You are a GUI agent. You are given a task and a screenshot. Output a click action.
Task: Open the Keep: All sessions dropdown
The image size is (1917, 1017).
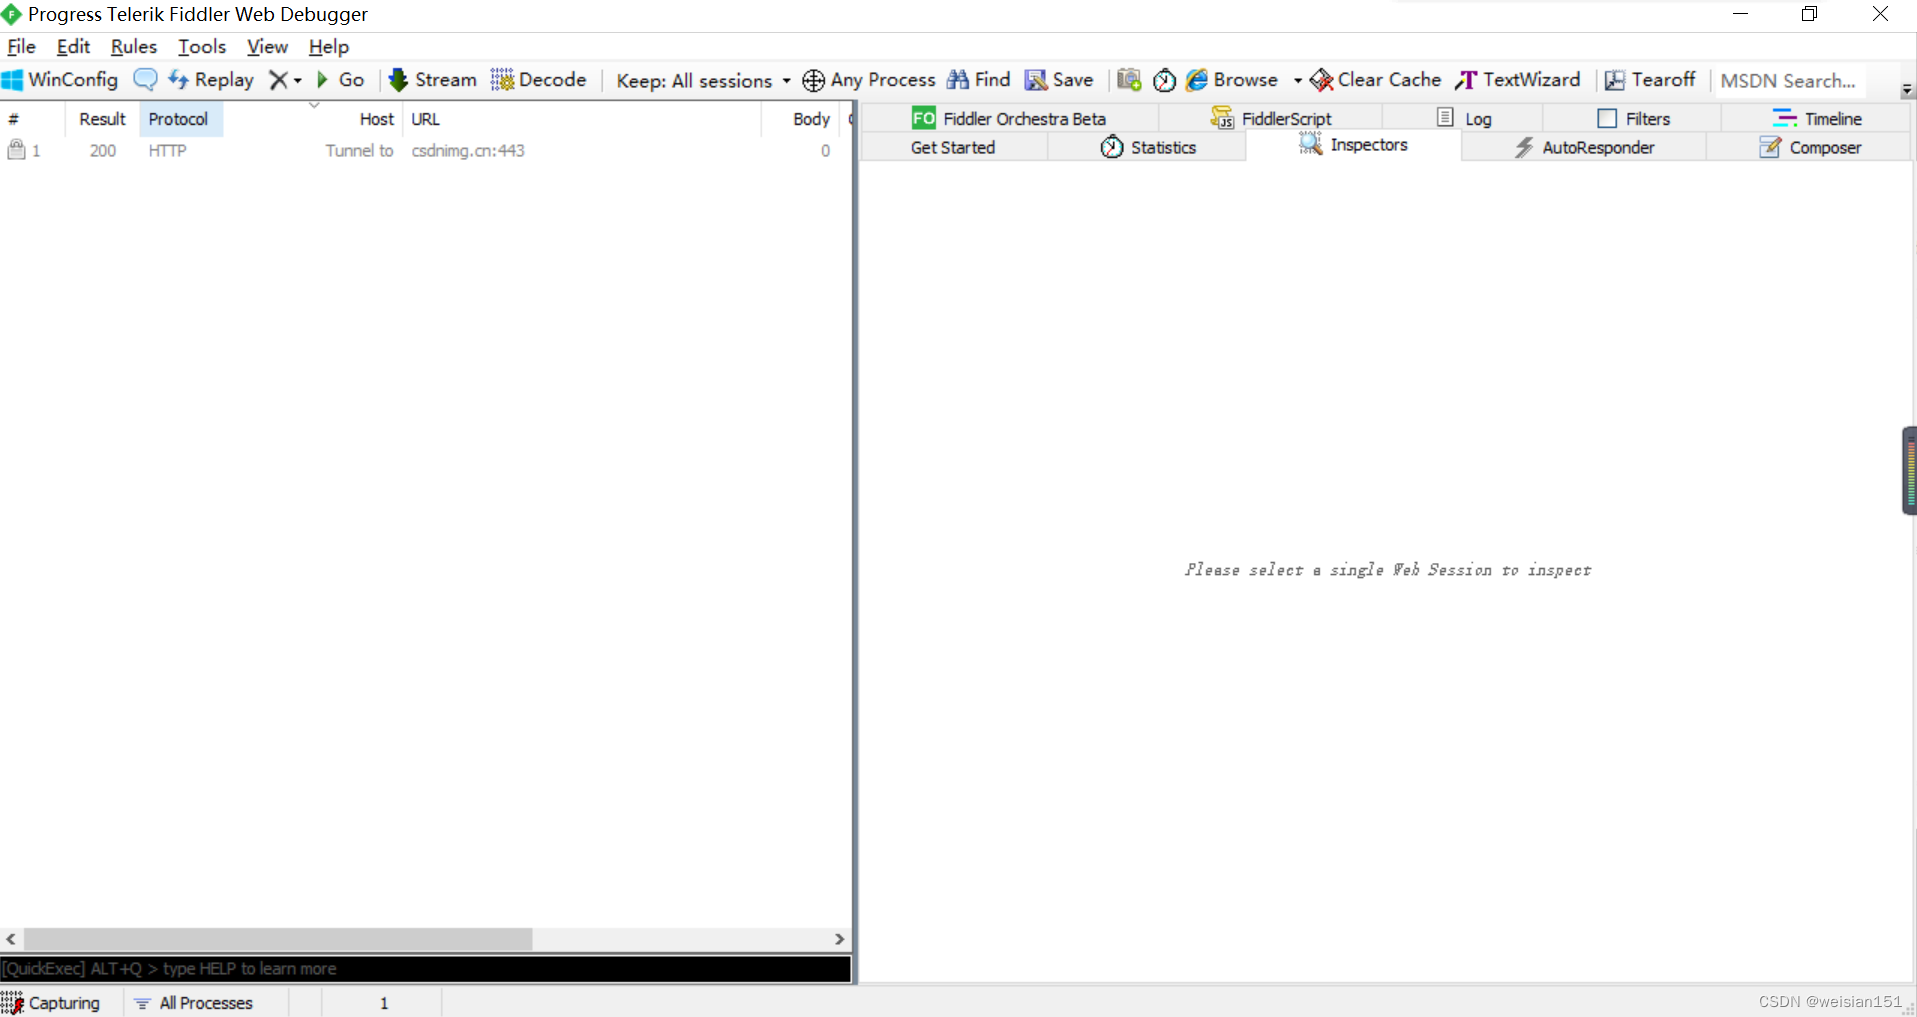coord(703,81)
